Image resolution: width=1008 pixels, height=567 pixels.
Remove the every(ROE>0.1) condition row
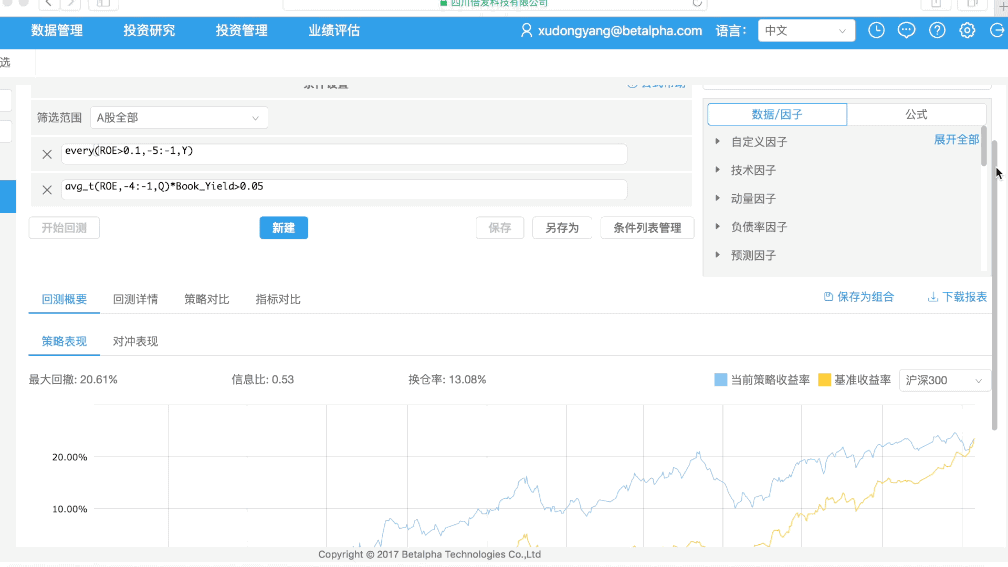click(x=47, y=154)
